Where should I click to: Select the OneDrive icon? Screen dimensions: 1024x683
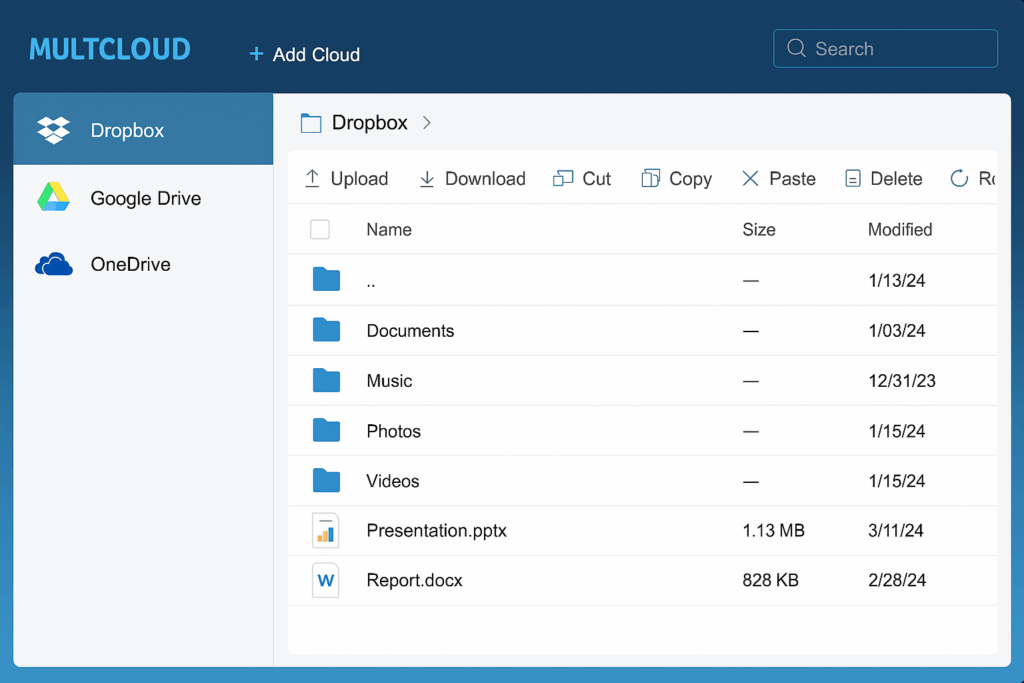coord(51,264)
